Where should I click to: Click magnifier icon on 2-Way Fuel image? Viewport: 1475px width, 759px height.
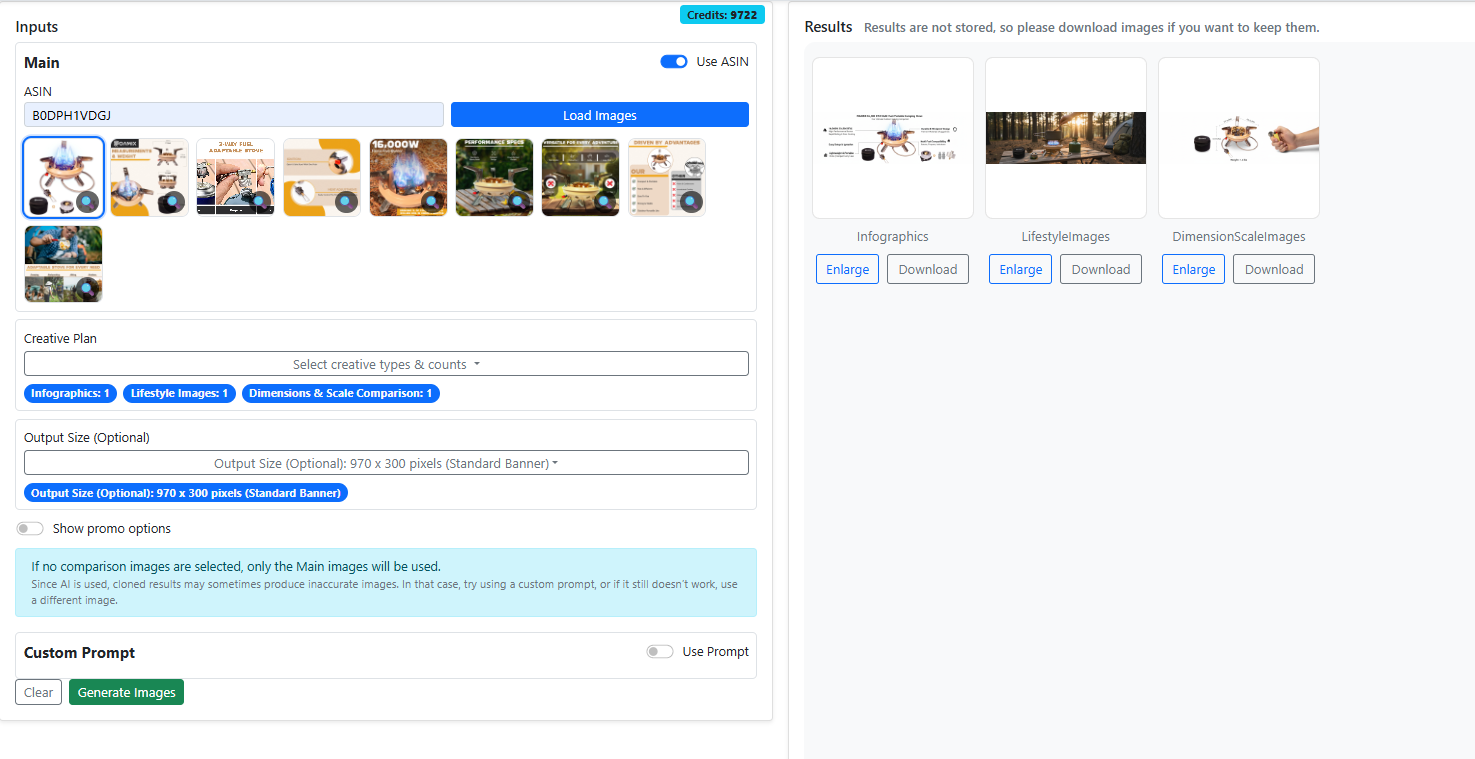(x=259, y=201)
